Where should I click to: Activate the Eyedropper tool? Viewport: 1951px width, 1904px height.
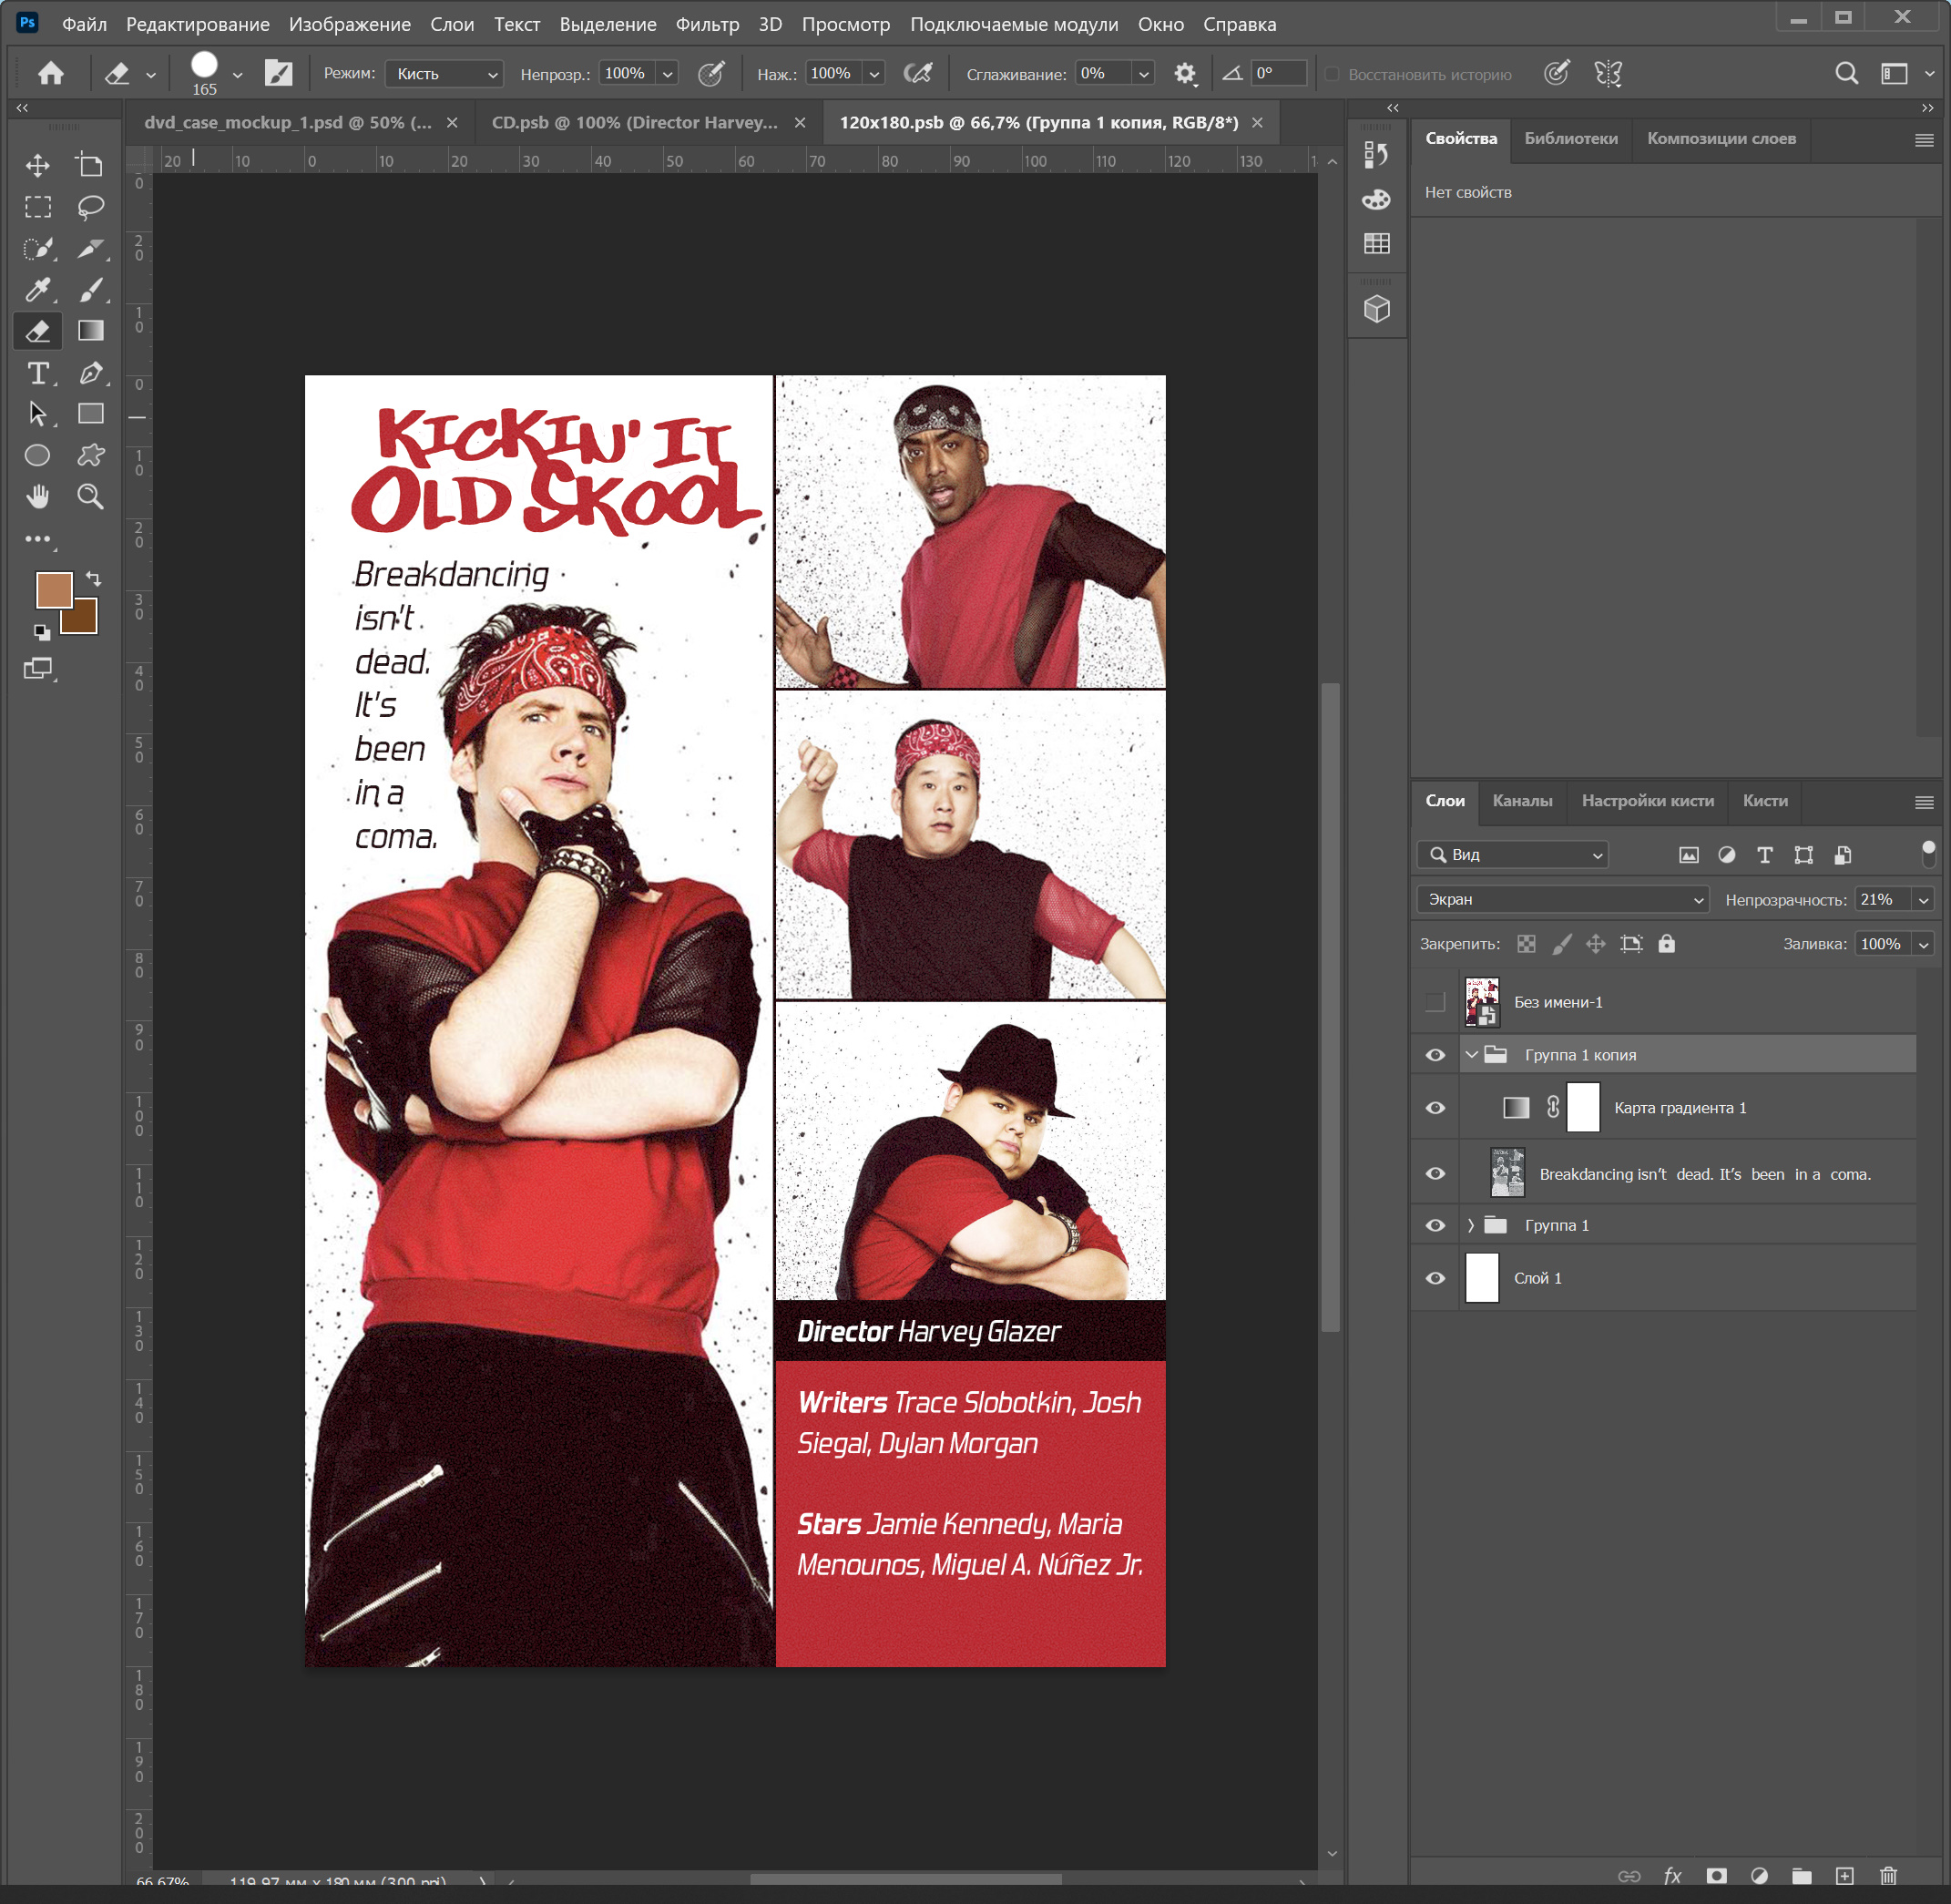coord(38,290)
